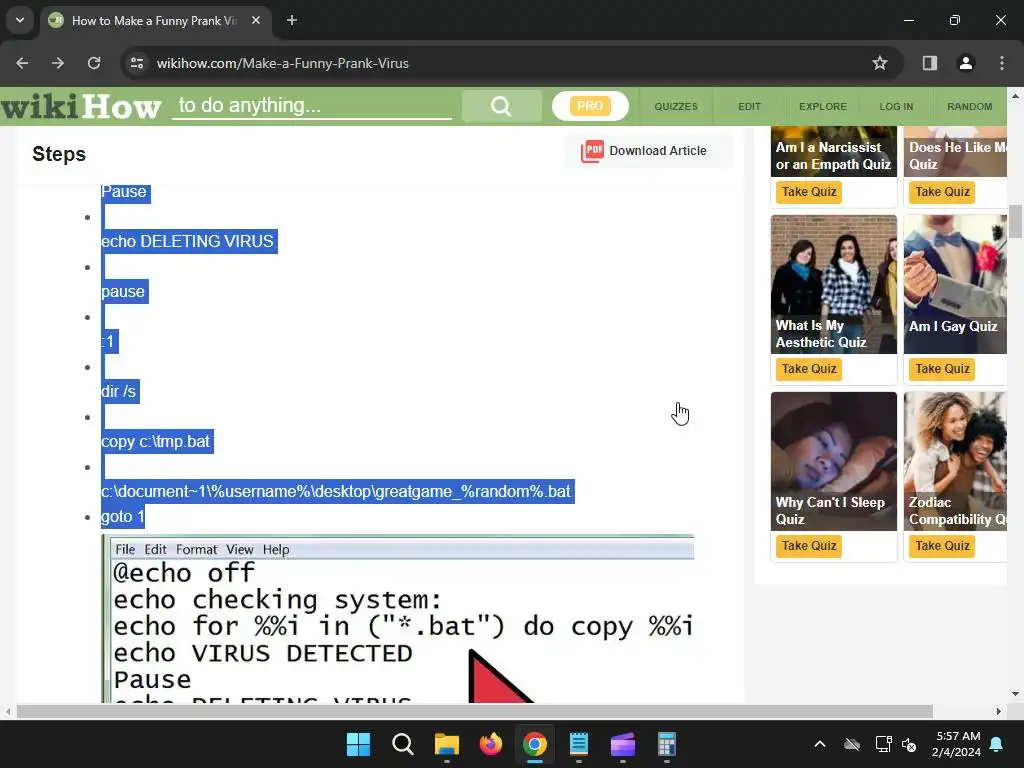Open Windows taskbar search
Viewport: 1024px width, 768px height.
coord(402,744)
